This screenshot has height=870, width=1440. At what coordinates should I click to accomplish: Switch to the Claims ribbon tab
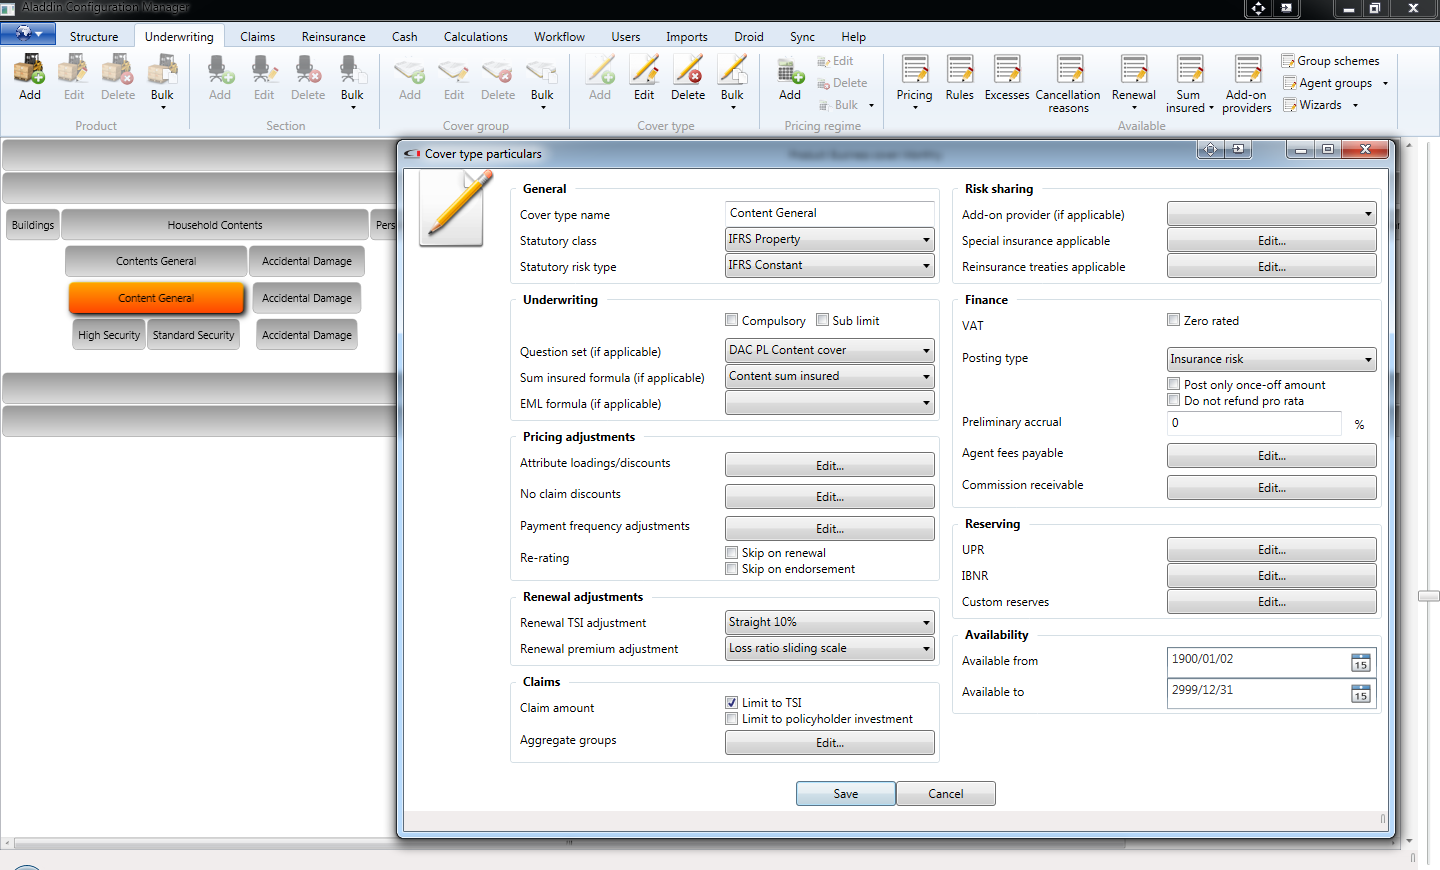tap(257, 36)
